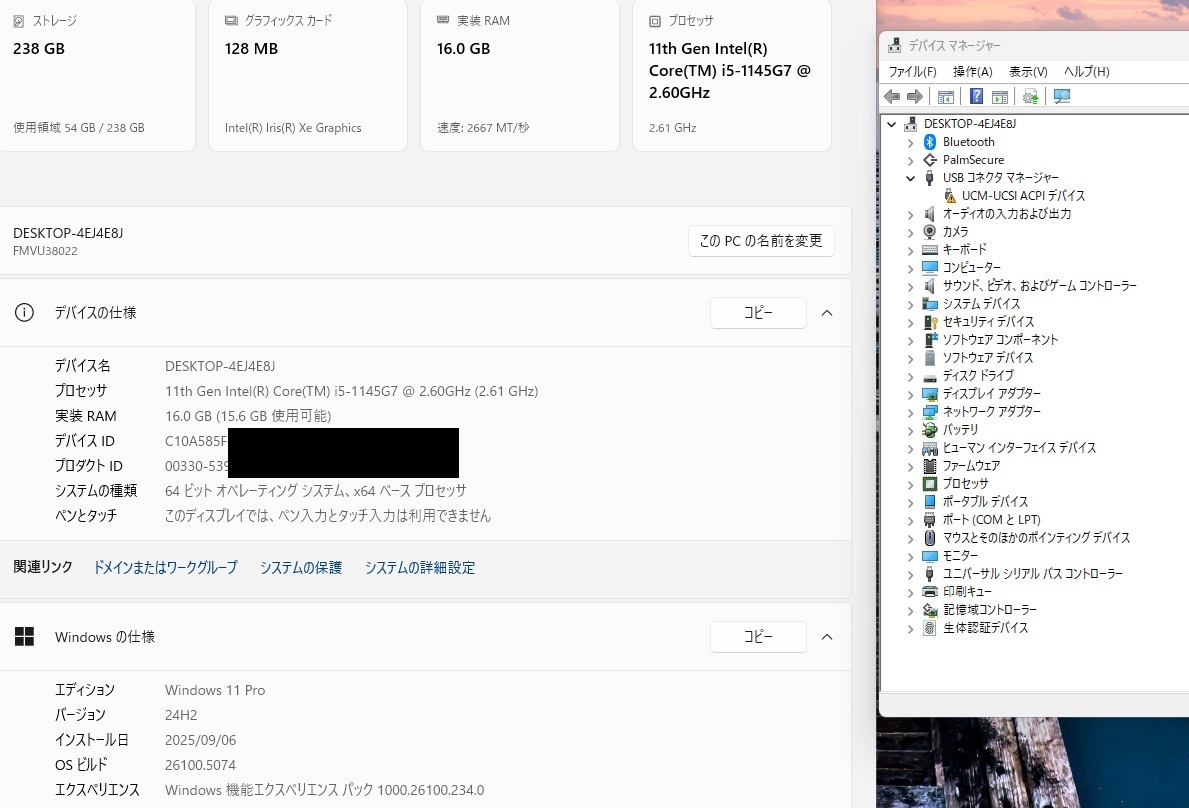The height and width of the screenshot is (808, 1189).
Task: Click the Windows logo beside Windows の仕様
Action: (24, 637)
